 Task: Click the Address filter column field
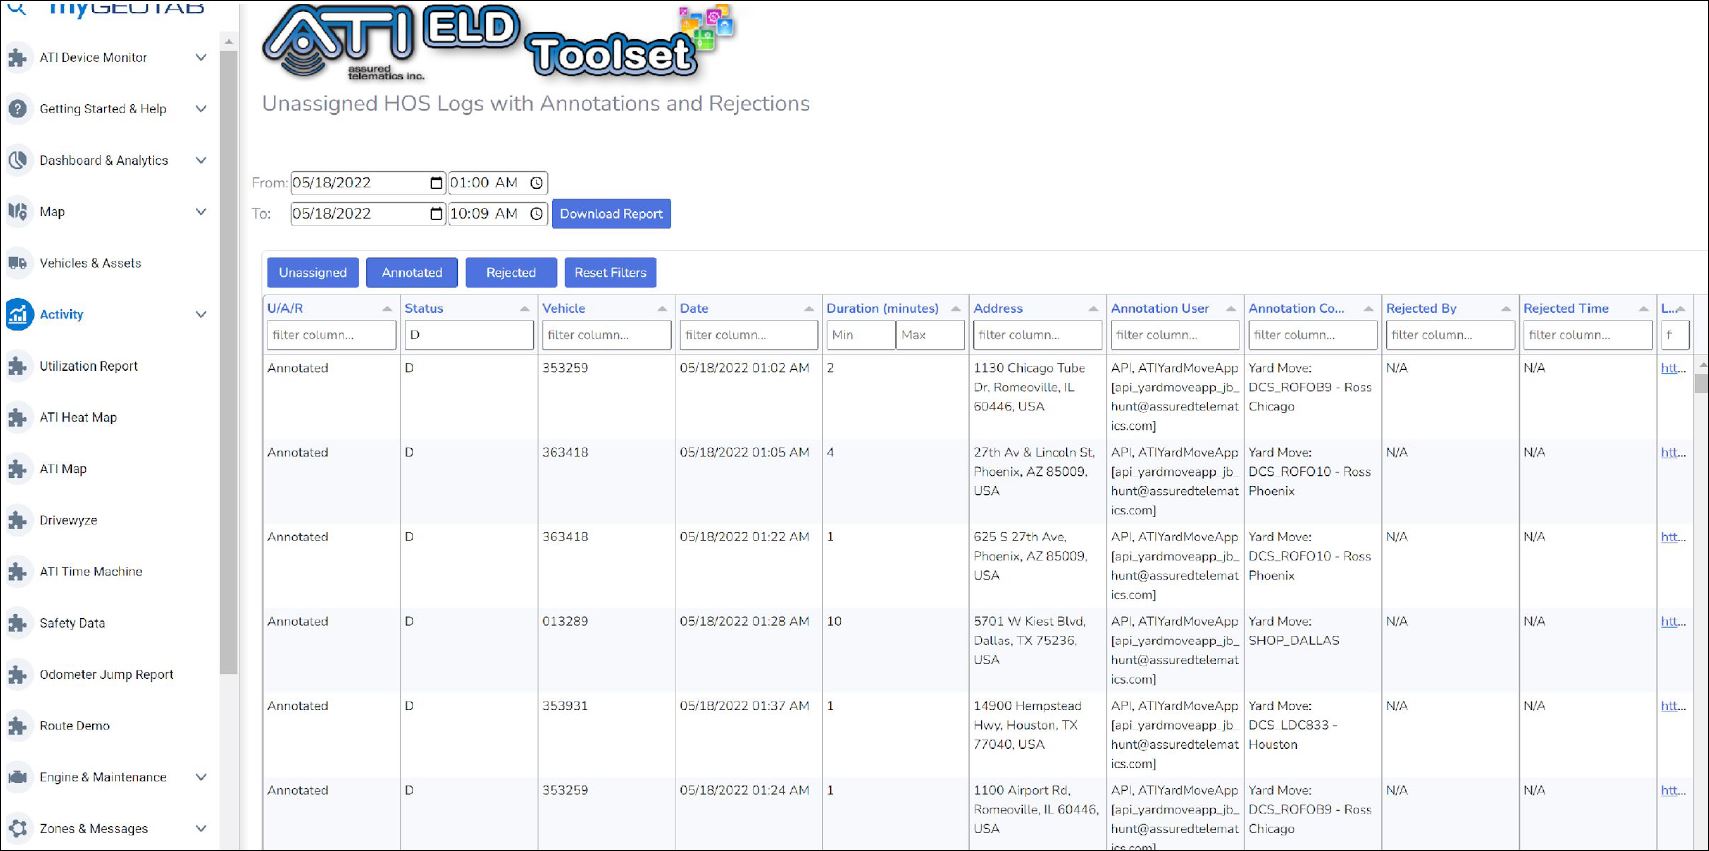(1037, 335)
